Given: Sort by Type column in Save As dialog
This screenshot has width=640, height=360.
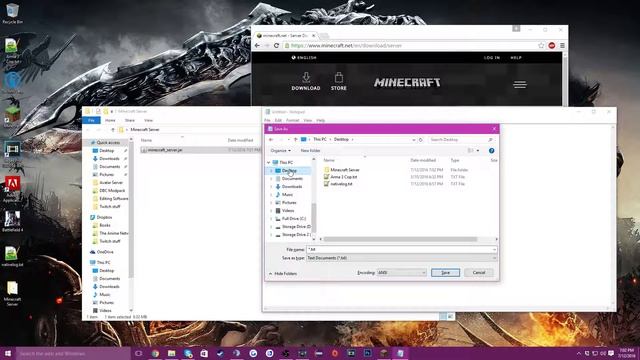Looking at the screenshot, I should point(455,160).
